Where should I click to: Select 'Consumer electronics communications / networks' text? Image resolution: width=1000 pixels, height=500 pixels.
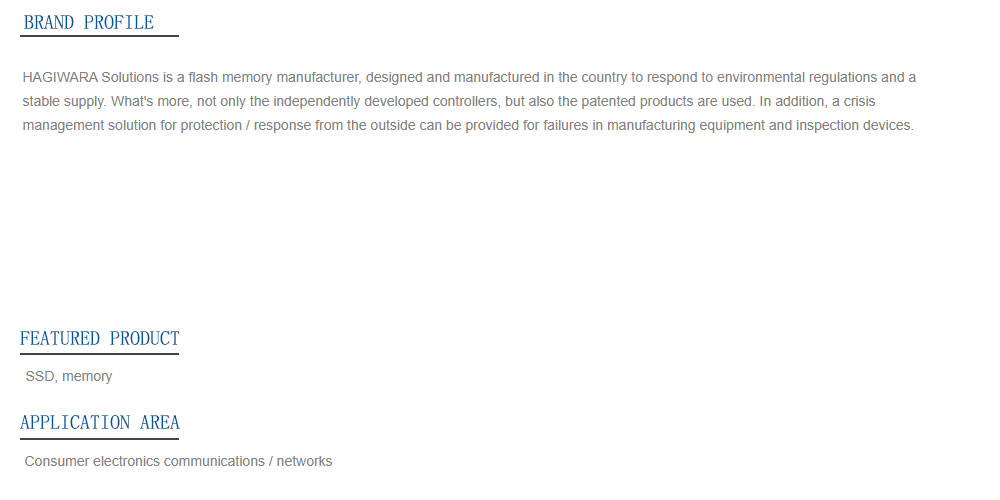pyautogui.click(x=179, y=461)
